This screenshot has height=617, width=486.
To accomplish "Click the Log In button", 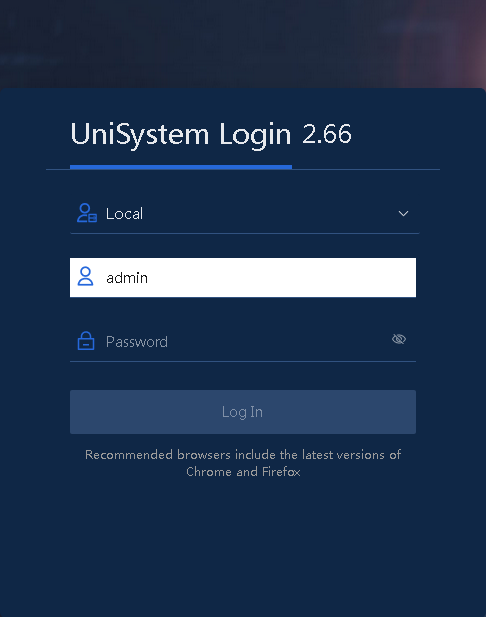I will tap(243, 412).
